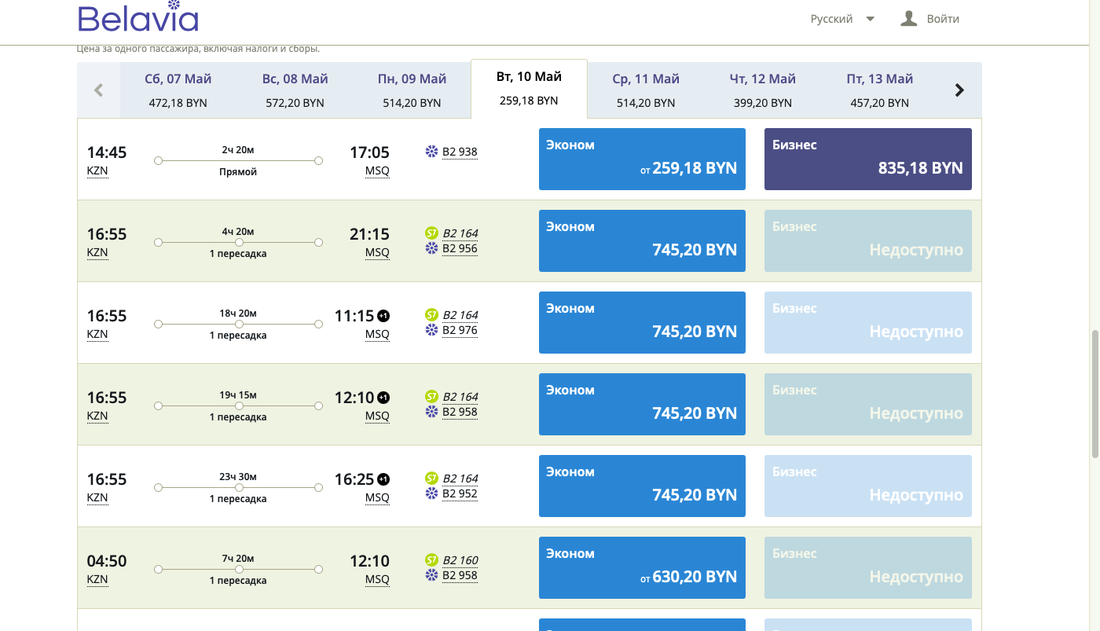The image size is (1100, 631).
Task: Click KZN airport code under 14:45
Action: (97, 171)
